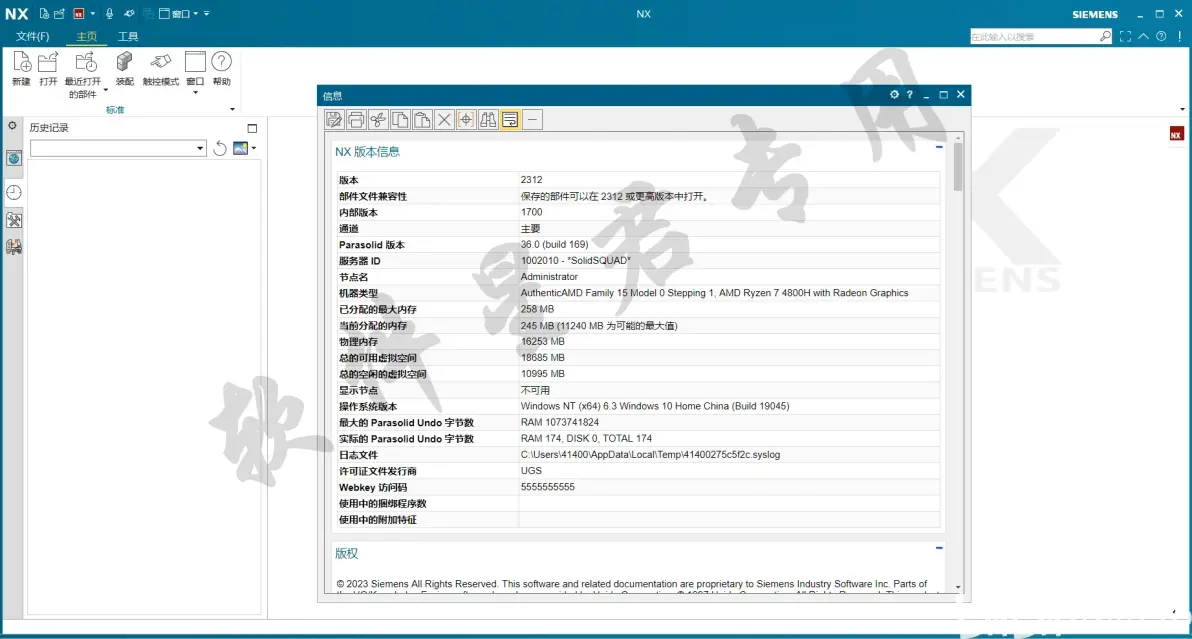Click Cut scissors icon in 信息 window
The image size is (1192, 639).
[378, 119]
